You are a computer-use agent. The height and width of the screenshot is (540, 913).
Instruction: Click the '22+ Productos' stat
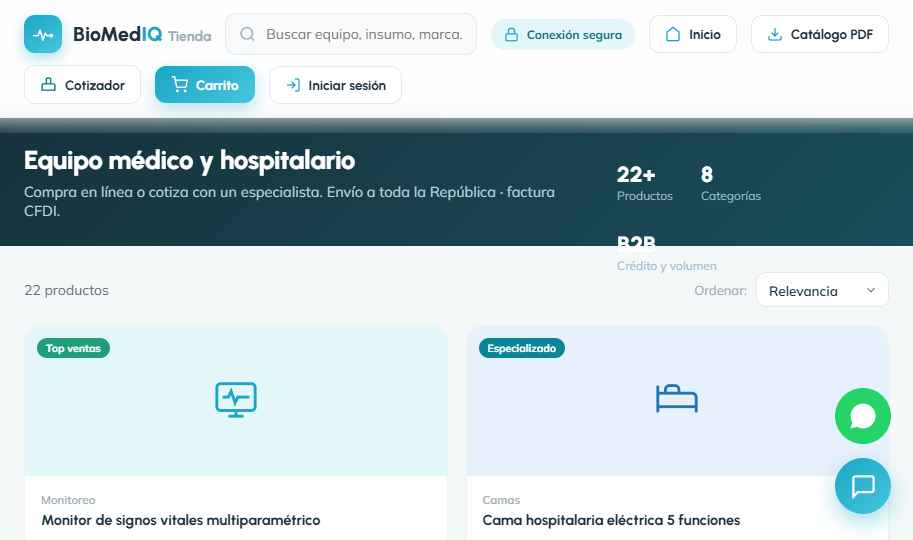pyautogui.click(x=645, y=183)
